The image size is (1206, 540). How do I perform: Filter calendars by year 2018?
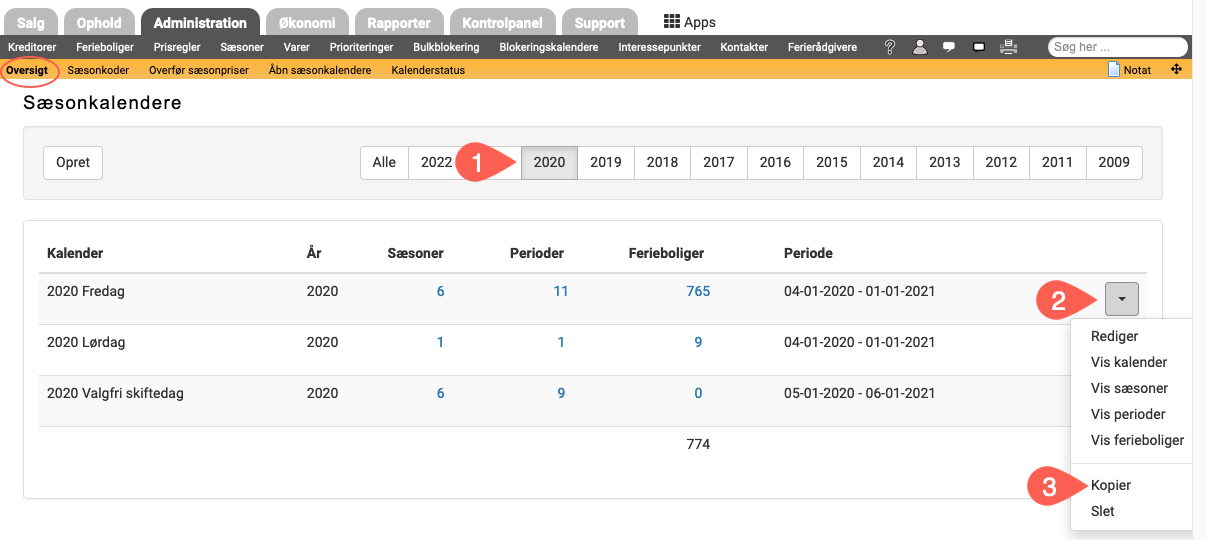662,162
